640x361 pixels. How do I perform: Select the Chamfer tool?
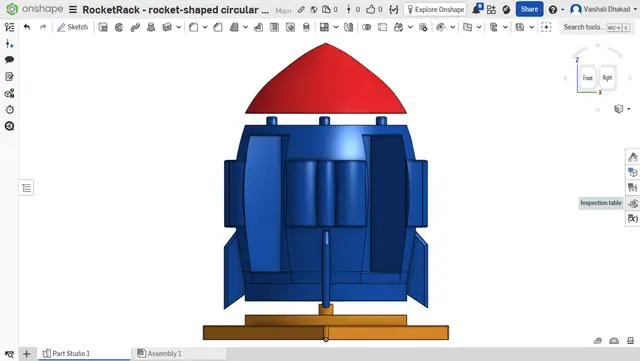218,27
